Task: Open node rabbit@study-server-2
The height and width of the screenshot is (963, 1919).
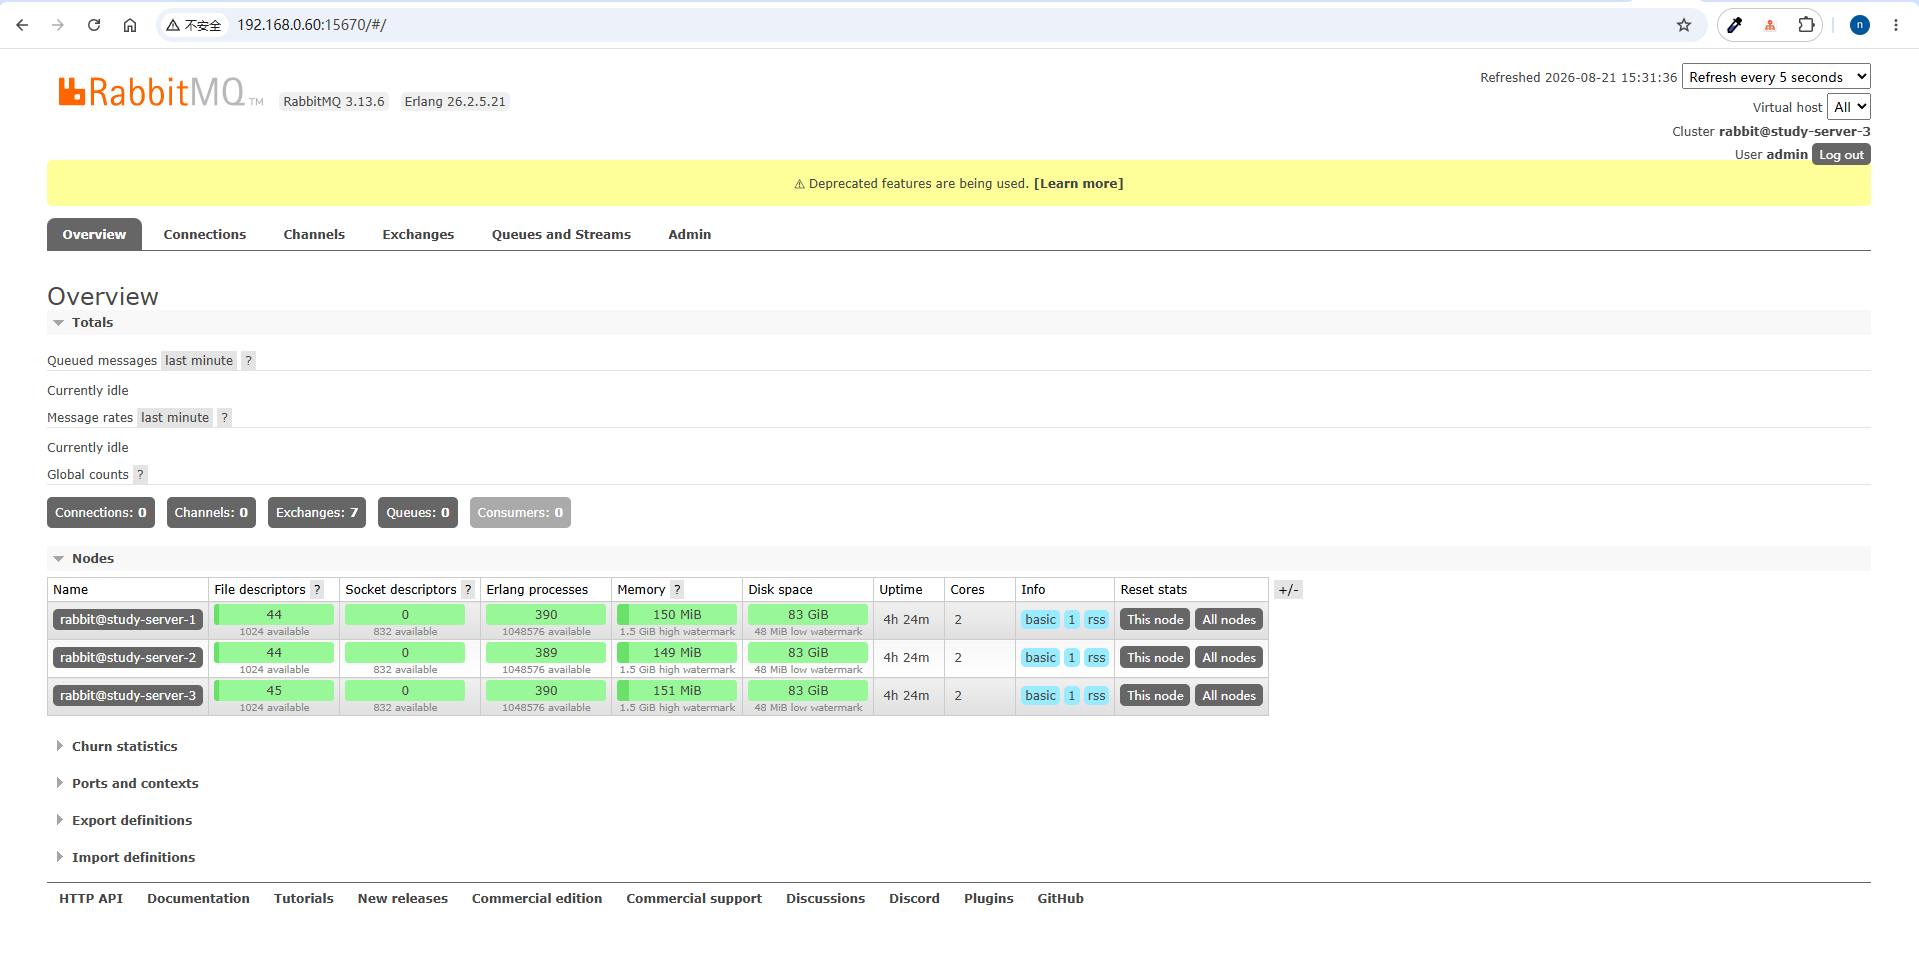Action: tap(128, 658)
